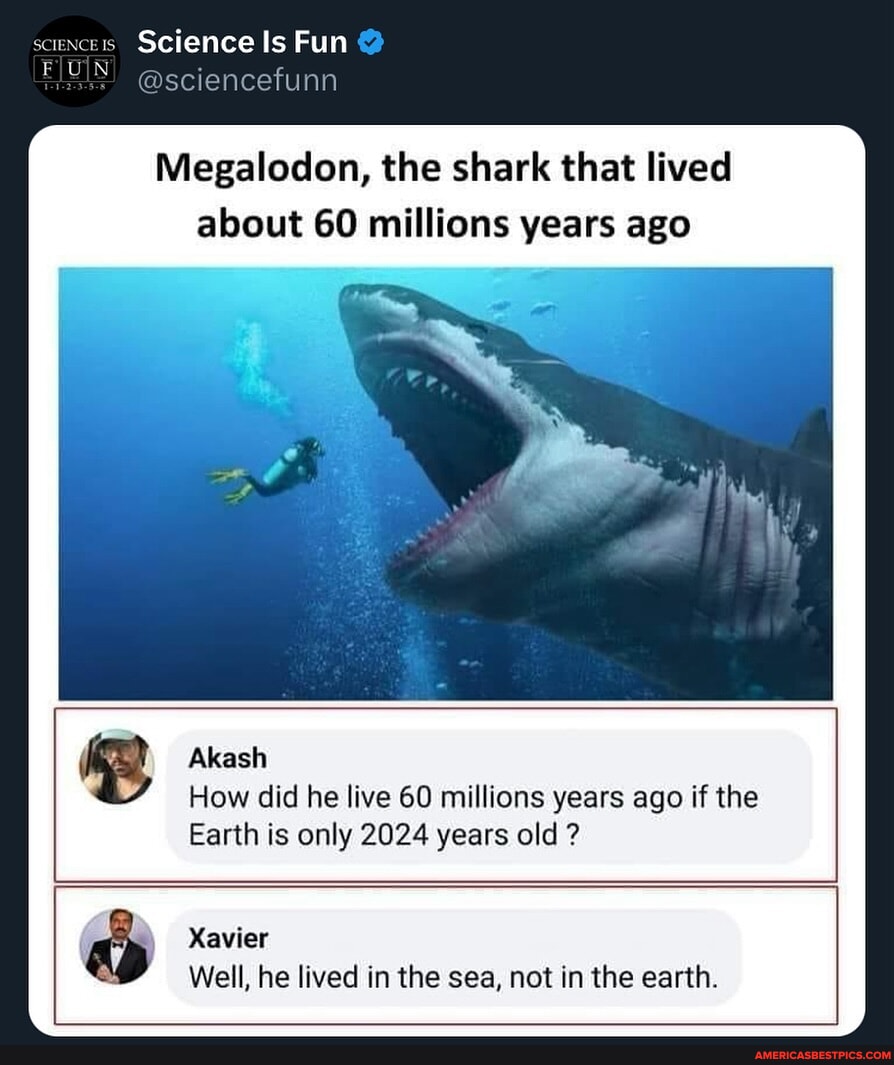Click the 'Megalodon, the shark that lived' headline
Image resolution: width=894 pixels, height=1065 pixels.
point(444,168)
